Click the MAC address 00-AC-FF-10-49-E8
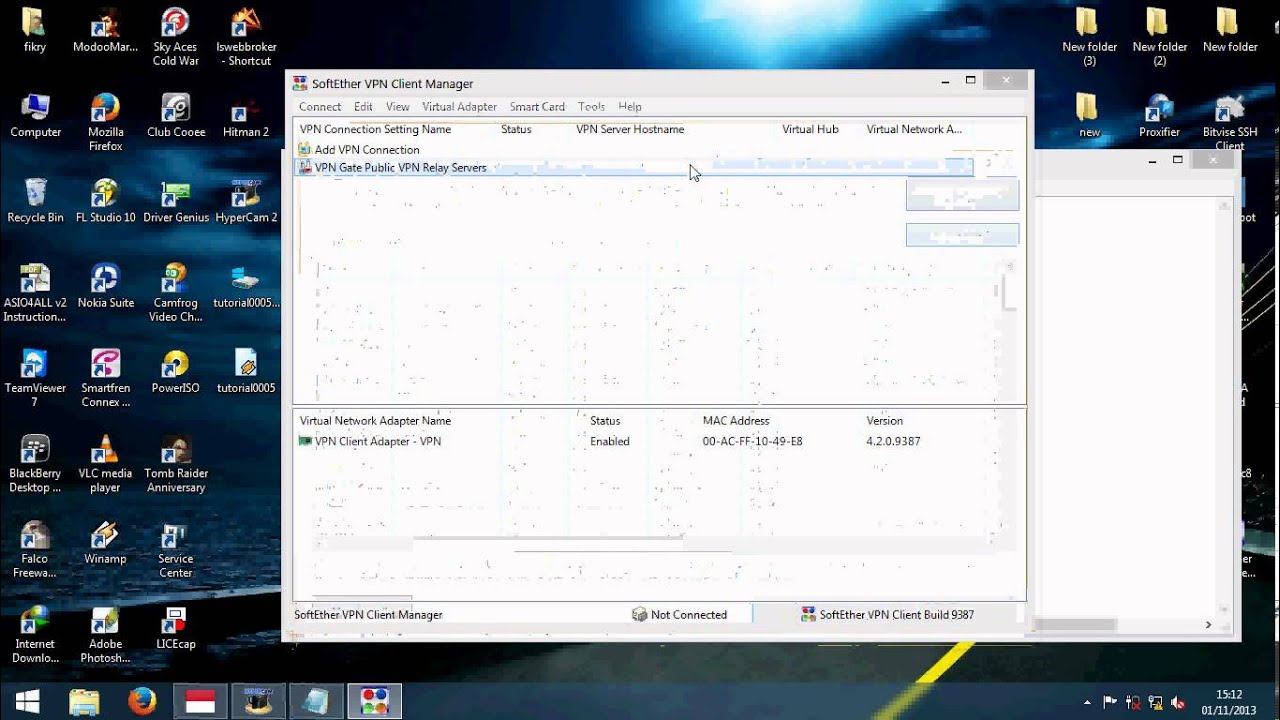The width and height of the screenshot is (1280, 720). pos(752,441)
